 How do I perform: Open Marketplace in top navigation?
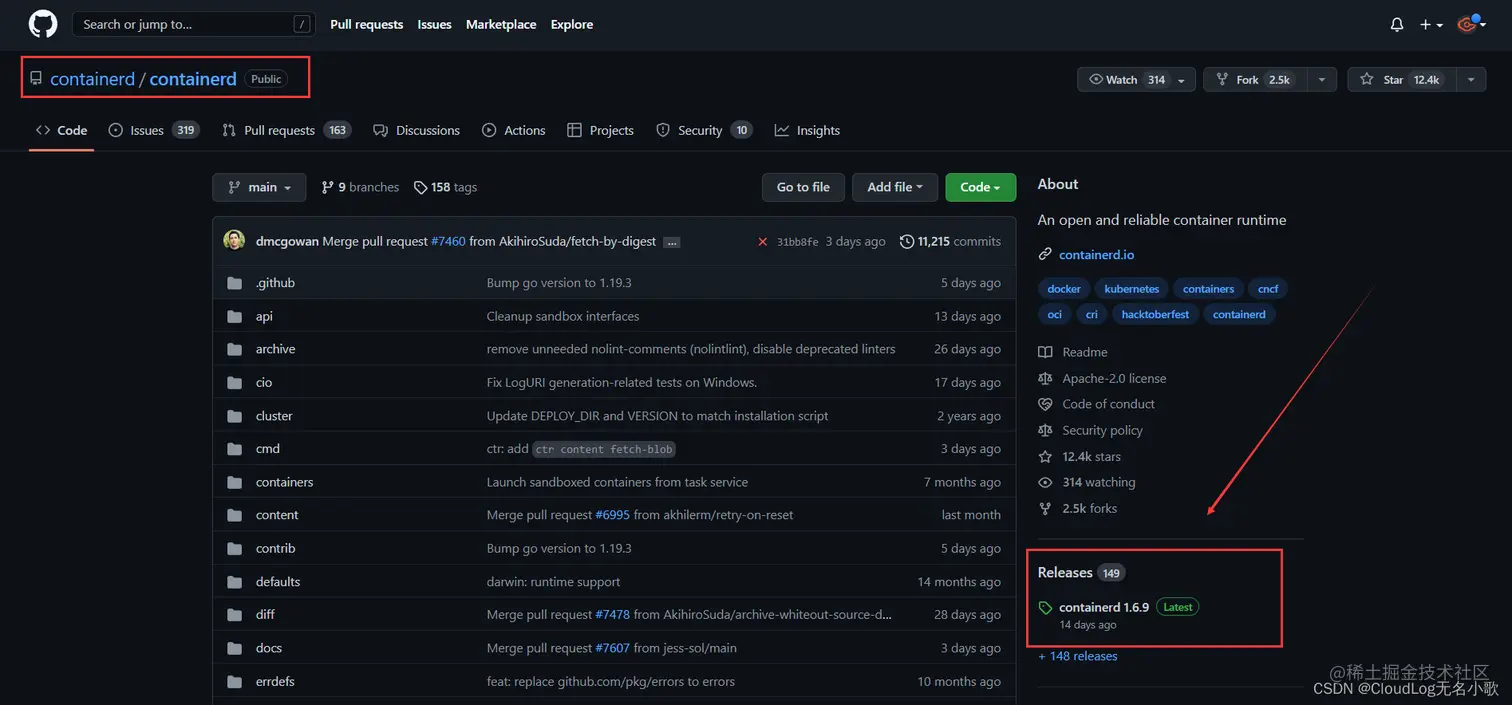501,24
